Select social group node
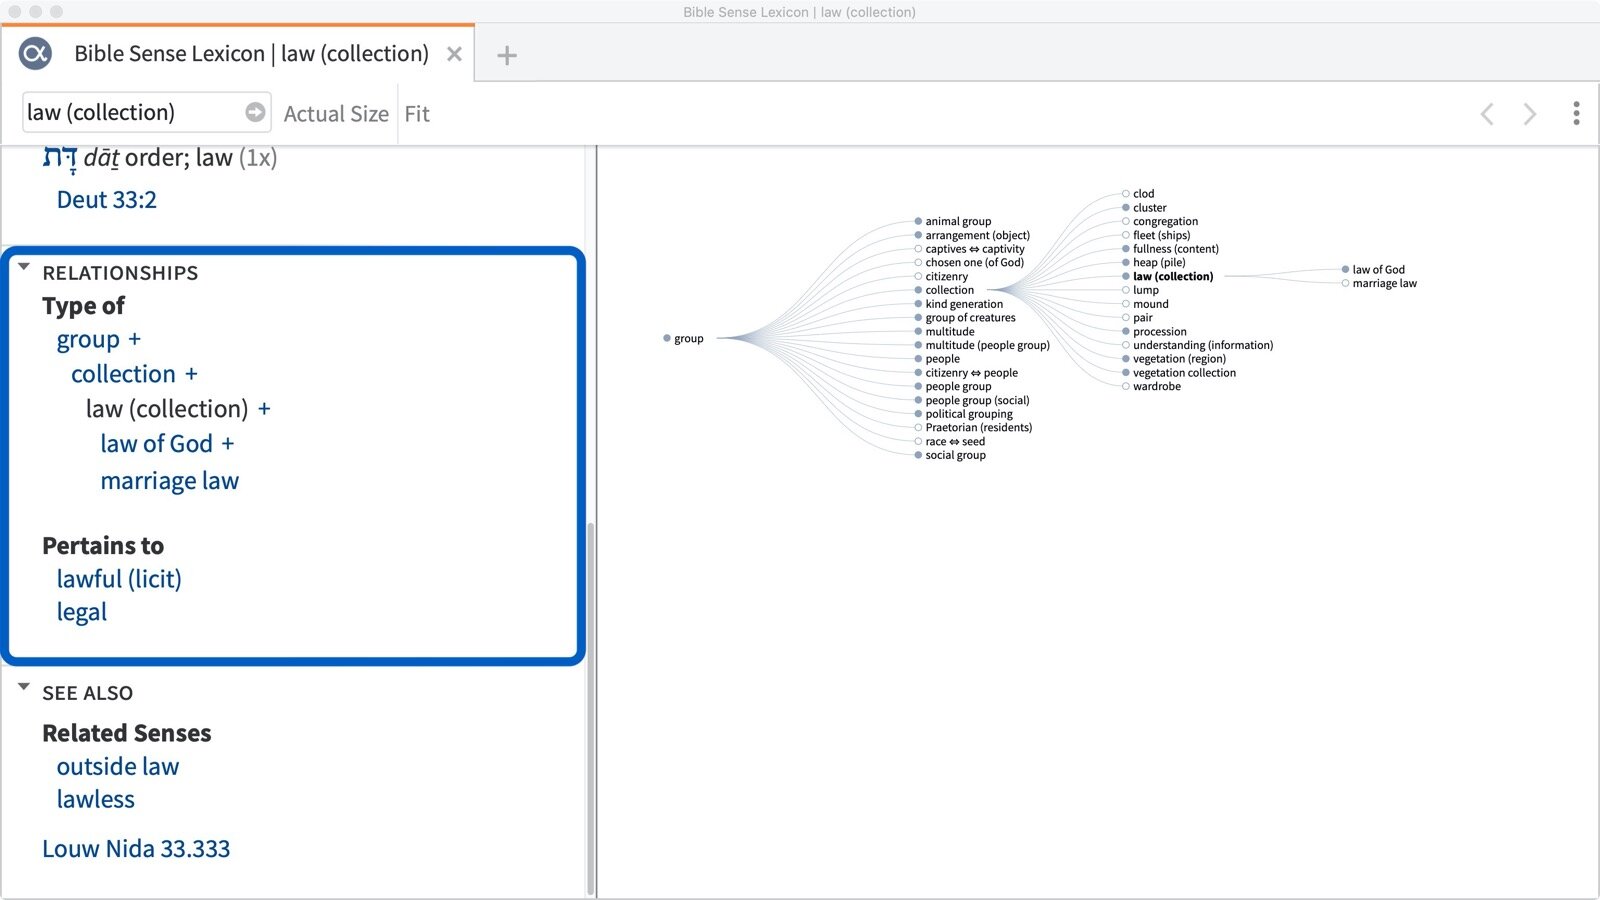1600x900 pixels. tap(949, 455)
